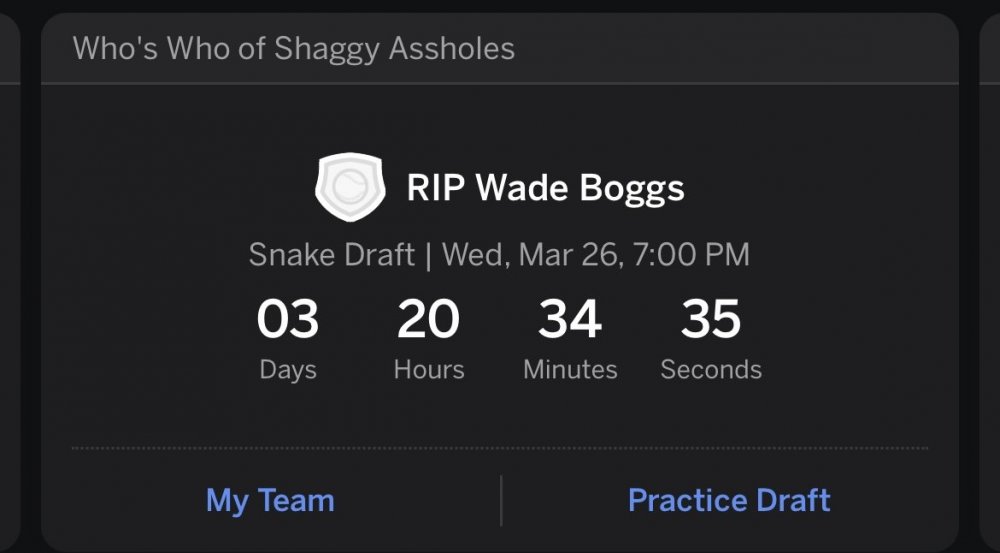This screenshot has height=553, width=1000.
Task: Click the 34 minutes countdown number
Action: [570, 320]
